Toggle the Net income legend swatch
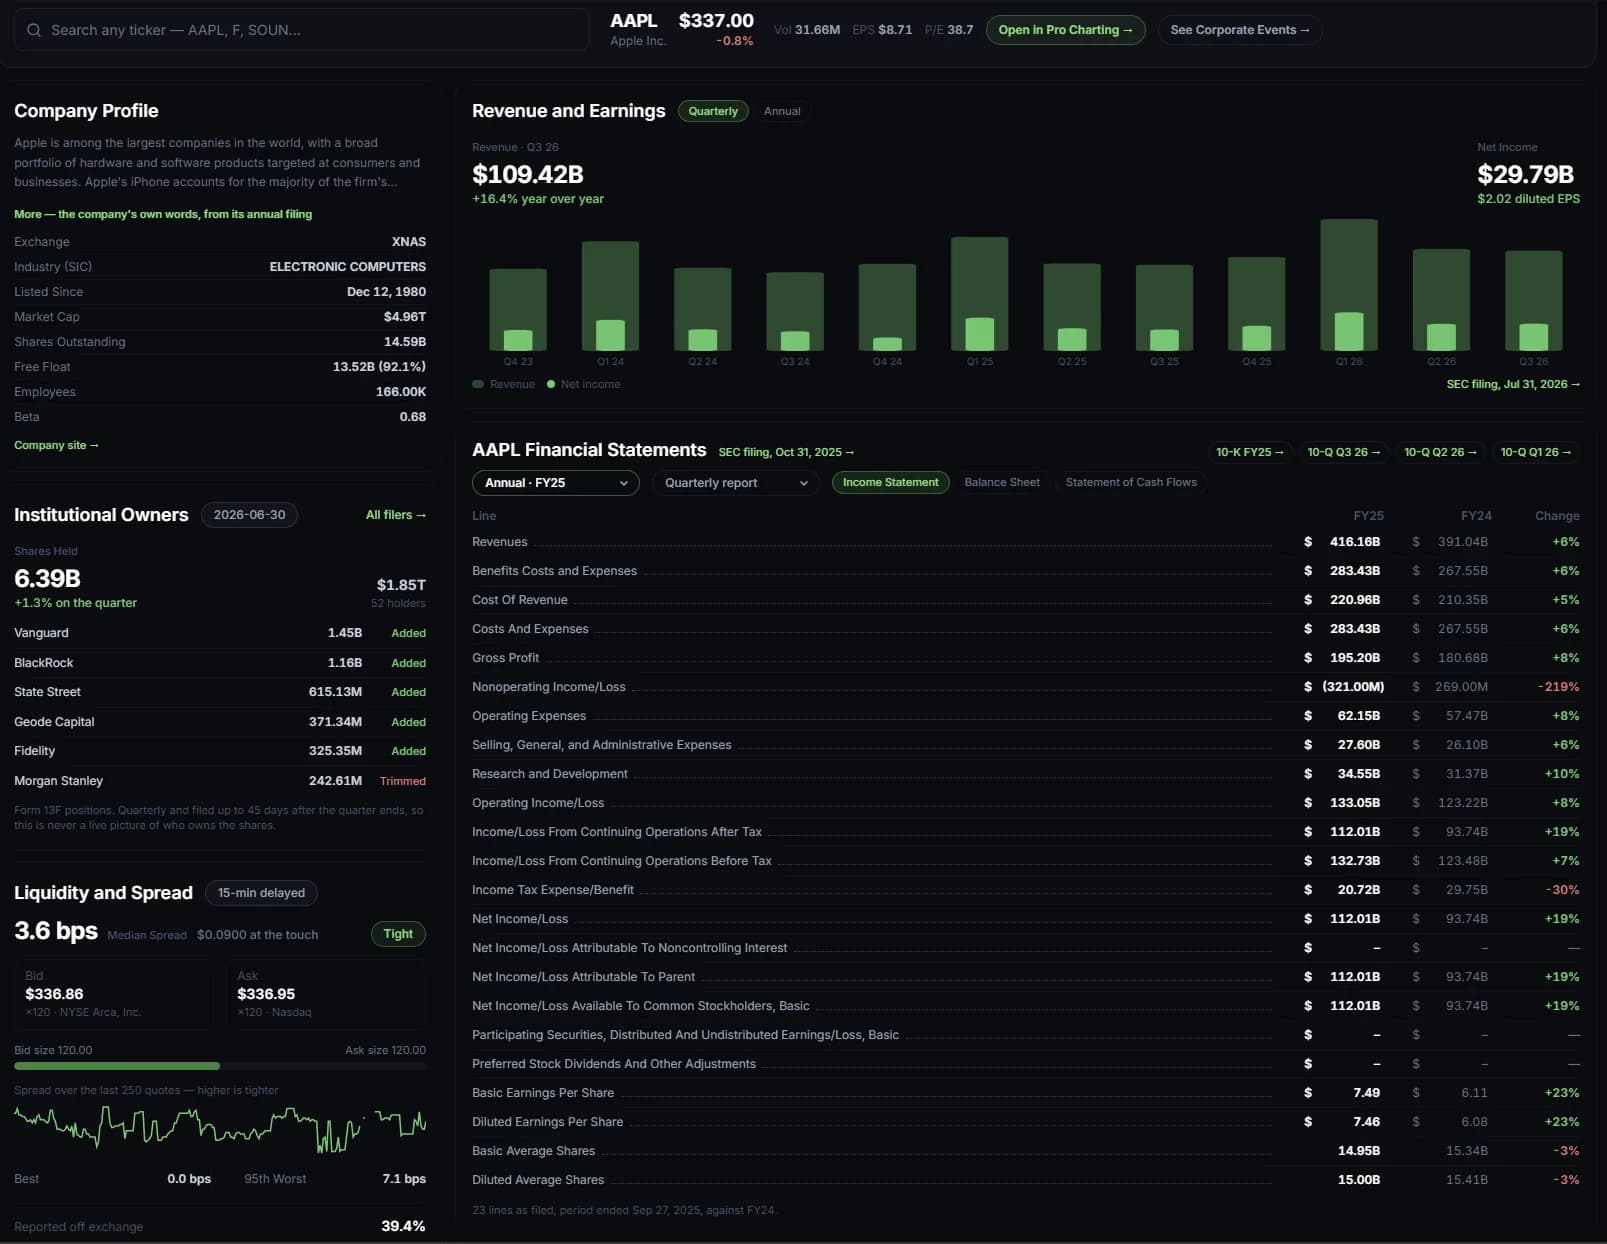This screenshot has width=1607, height=1244. pos(551,384)
